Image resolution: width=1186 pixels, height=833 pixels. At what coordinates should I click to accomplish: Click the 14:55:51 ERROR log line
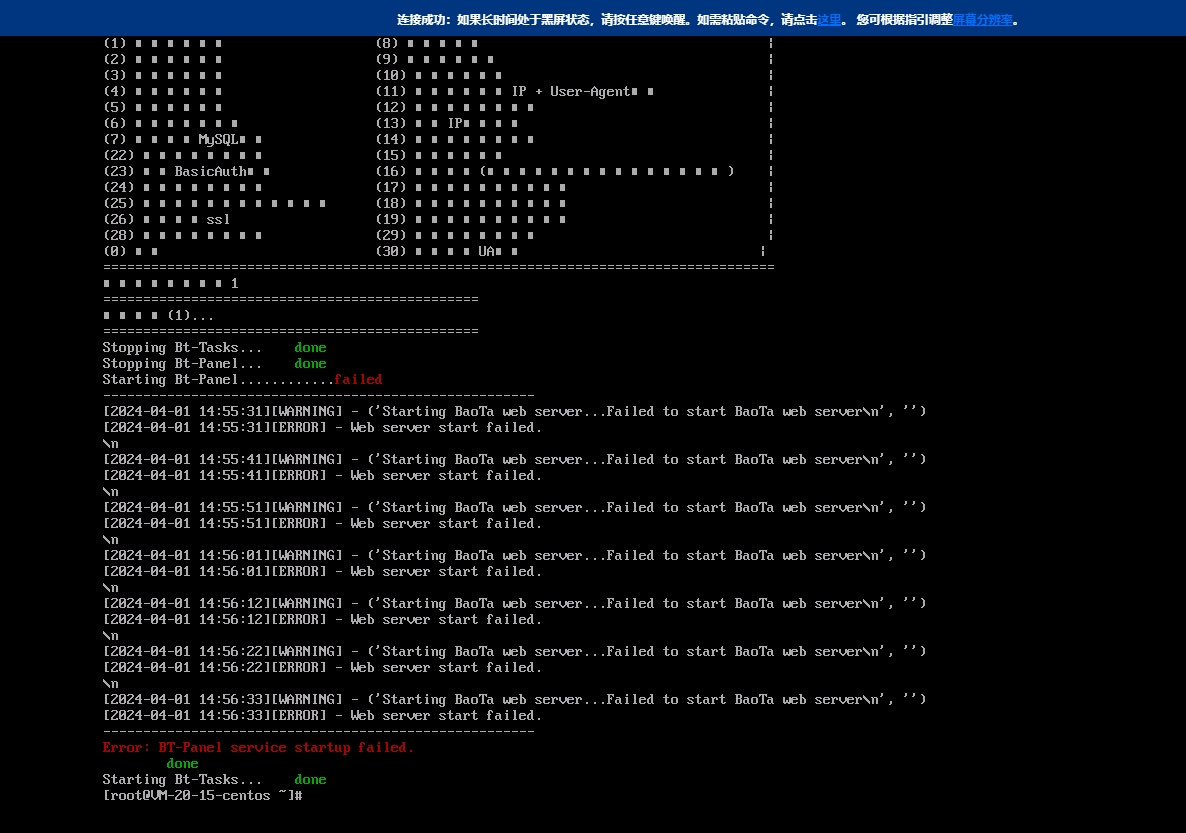322,524
